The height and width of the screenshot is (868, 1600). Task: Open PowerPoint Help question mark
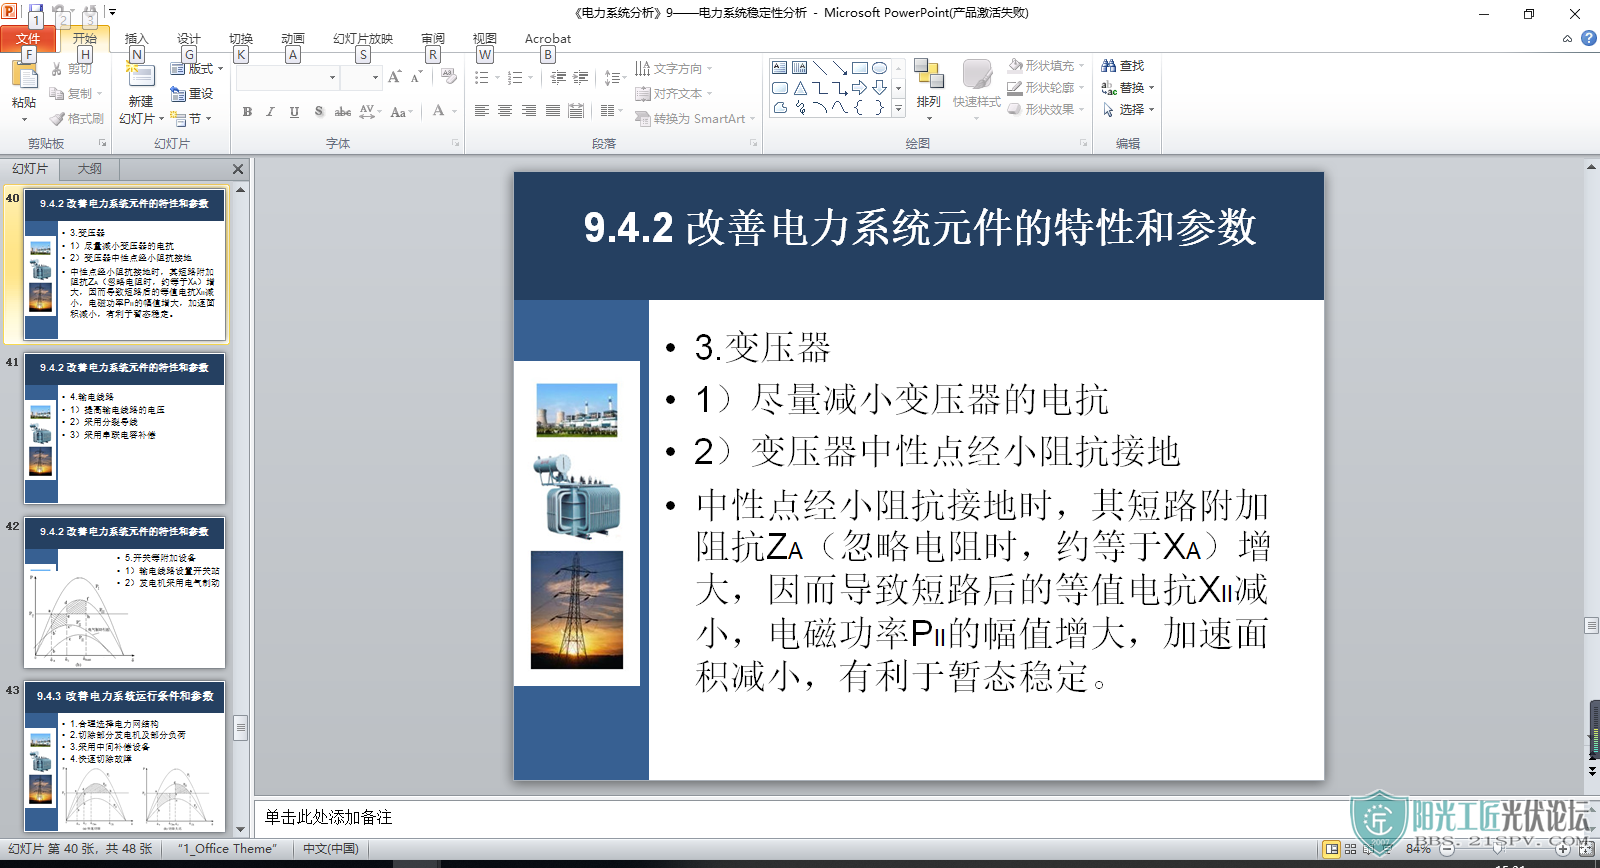click(x=1588, y=38)
